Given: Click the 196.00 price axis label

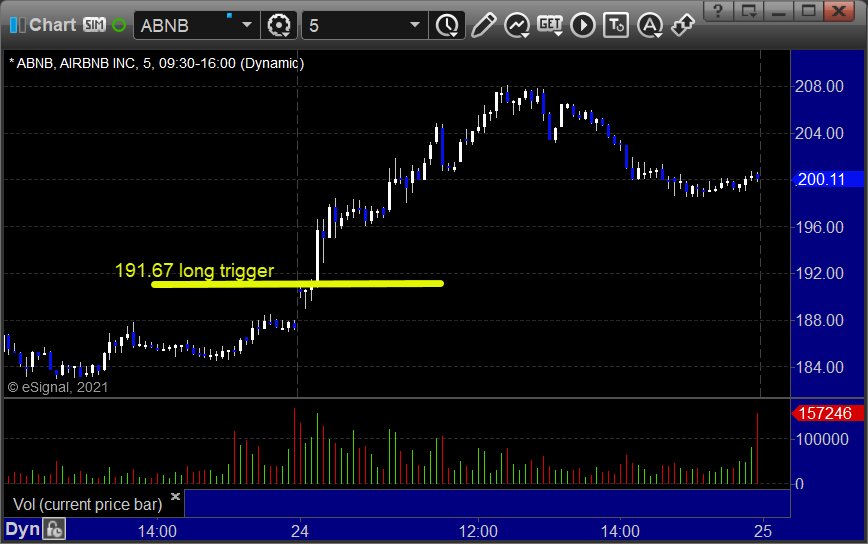Looking at the screenshot, I should tap(819, 227).
